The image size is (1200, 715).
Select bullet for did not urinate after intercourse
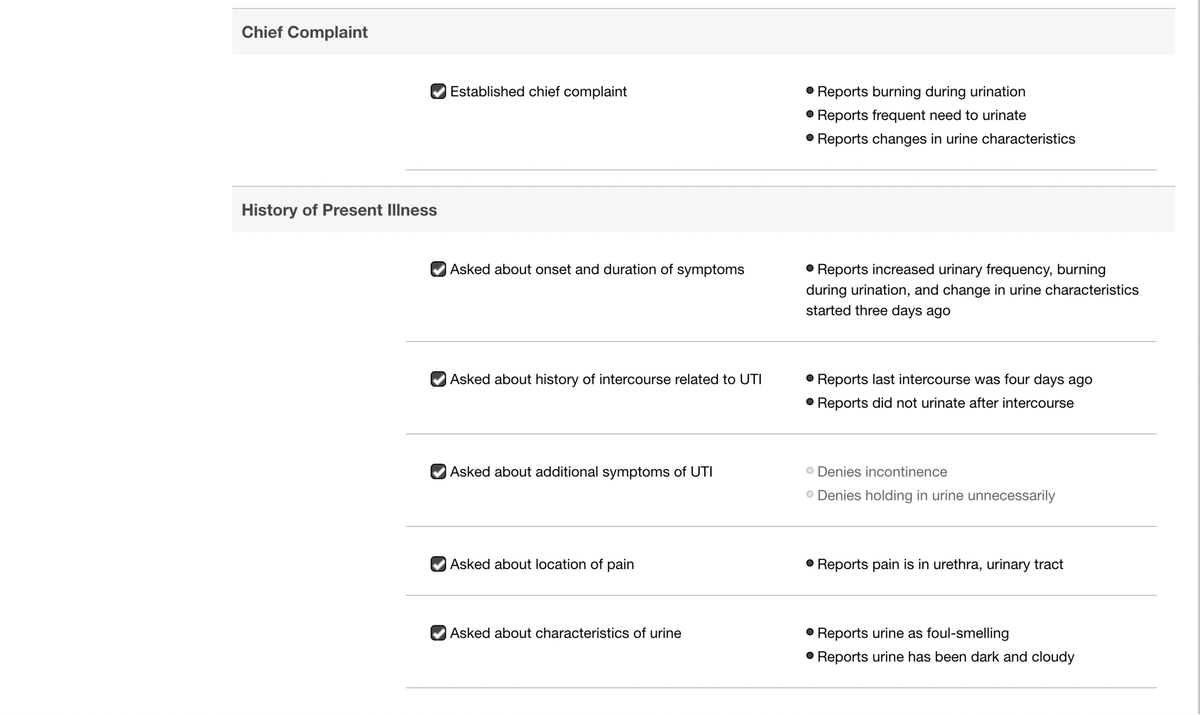pos(810,403)
